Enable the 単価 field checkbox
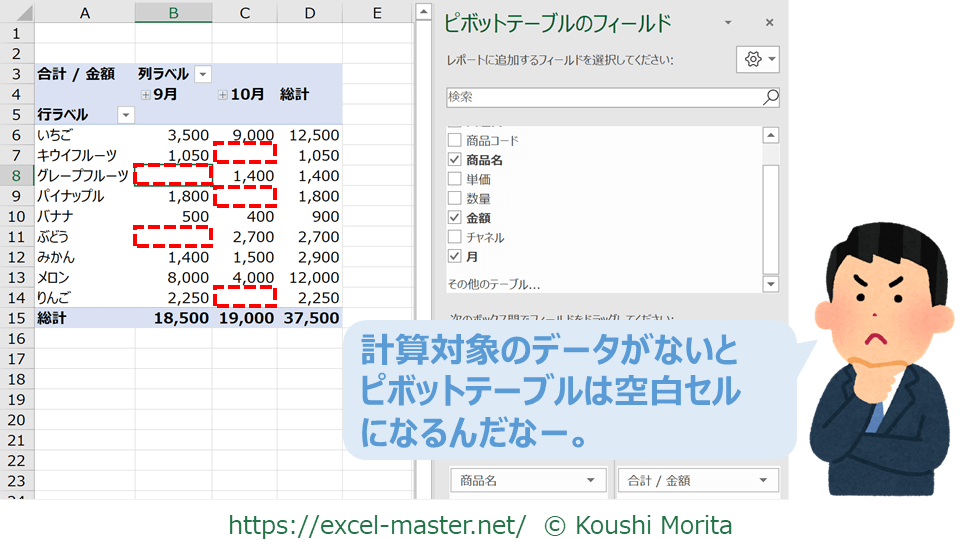The width and height of the screenshot is (960, 540). click(455, 179)
